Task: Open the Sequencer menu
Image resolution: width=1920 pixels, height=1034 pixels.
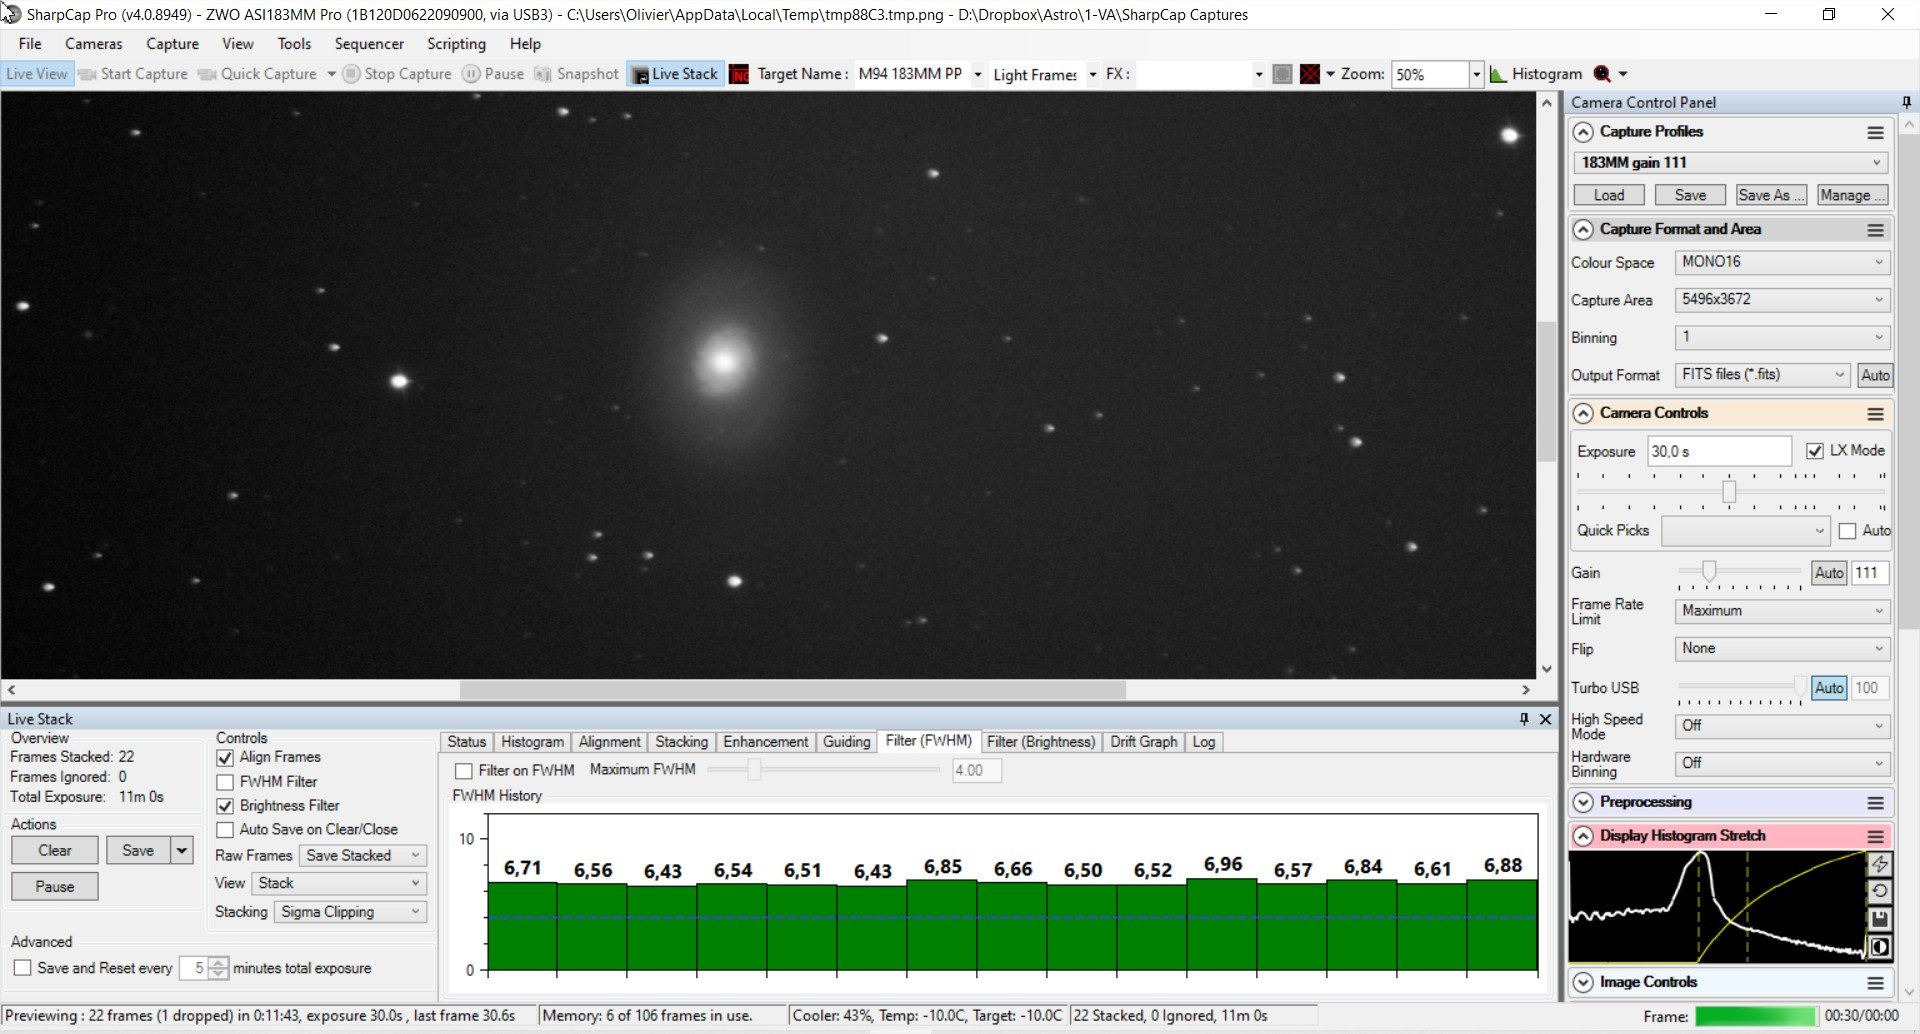Action: (369, 44)
